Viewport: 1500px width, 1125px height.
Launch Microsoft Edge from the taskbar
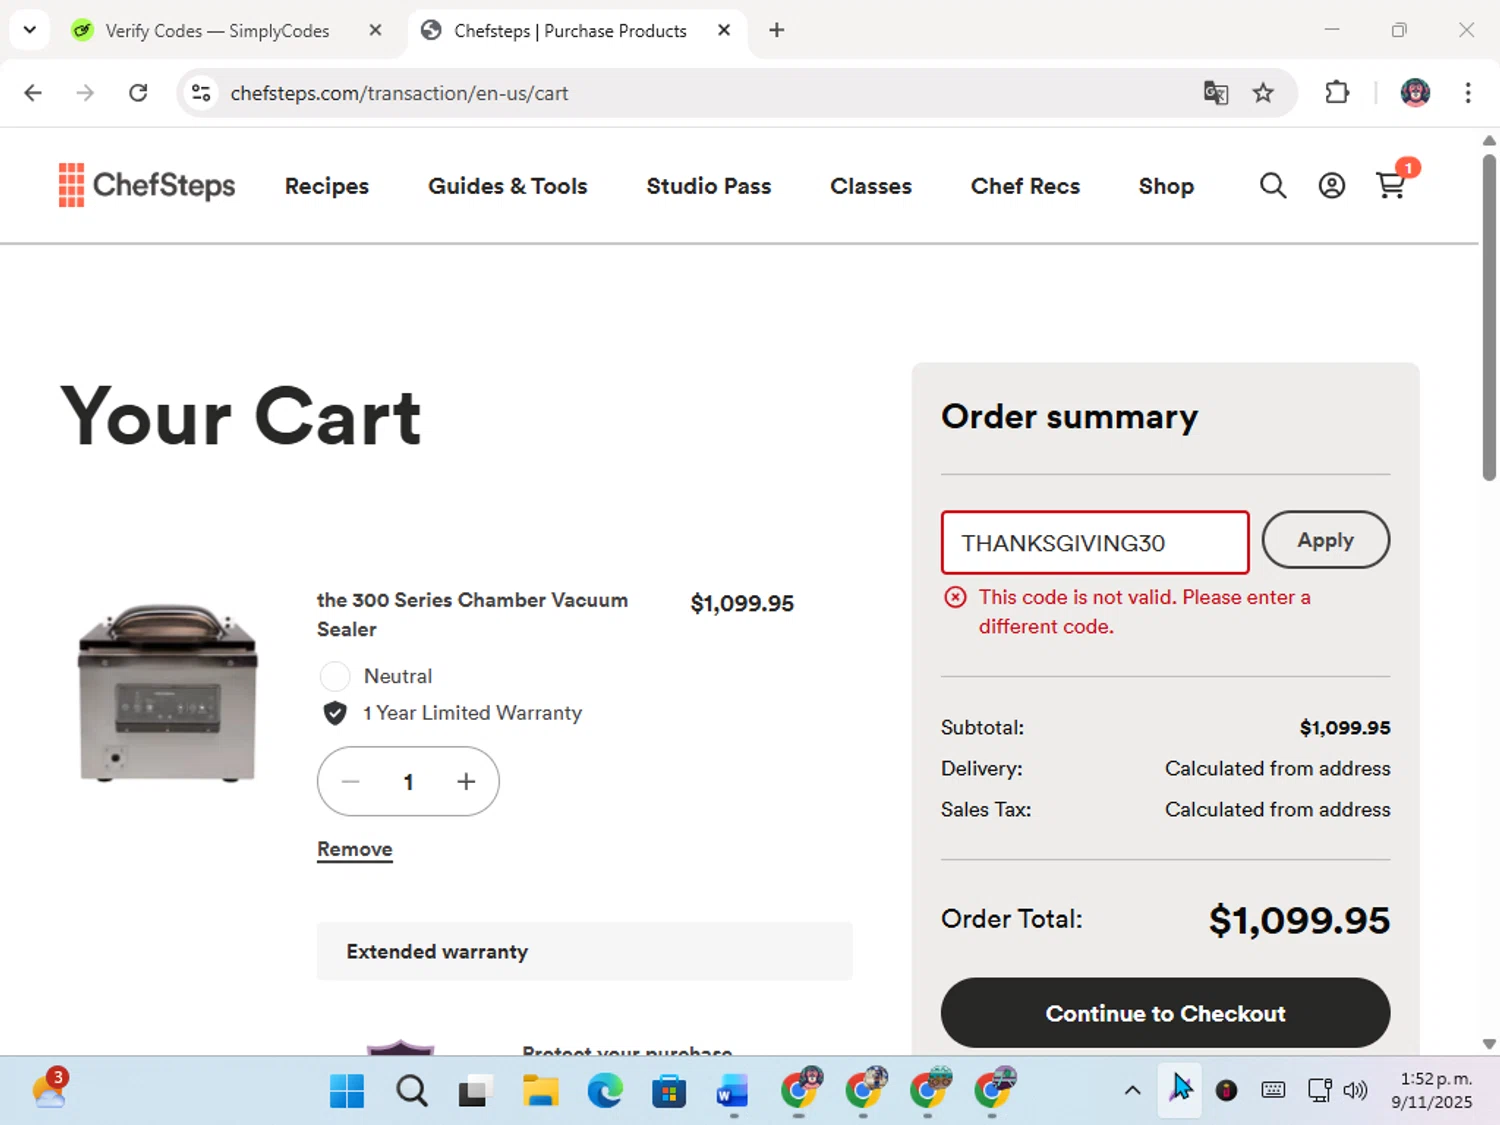(x=604, y=1091)
